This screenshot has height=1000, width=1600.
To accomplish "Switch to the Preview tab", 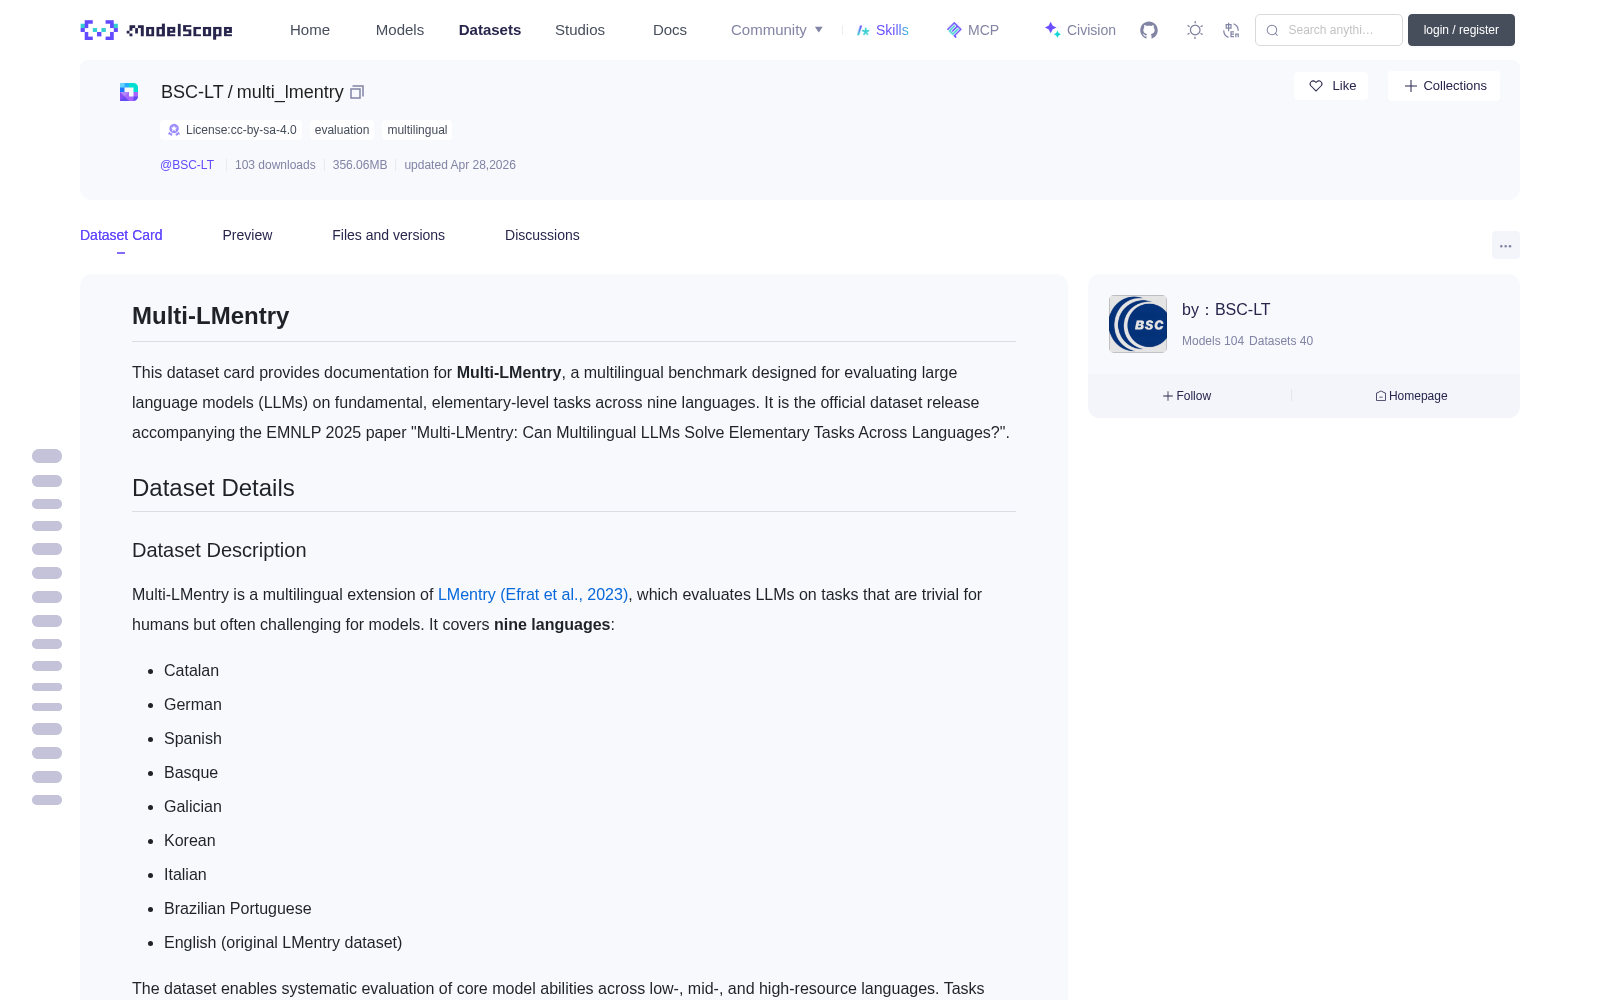I will (x=247, y=235).
